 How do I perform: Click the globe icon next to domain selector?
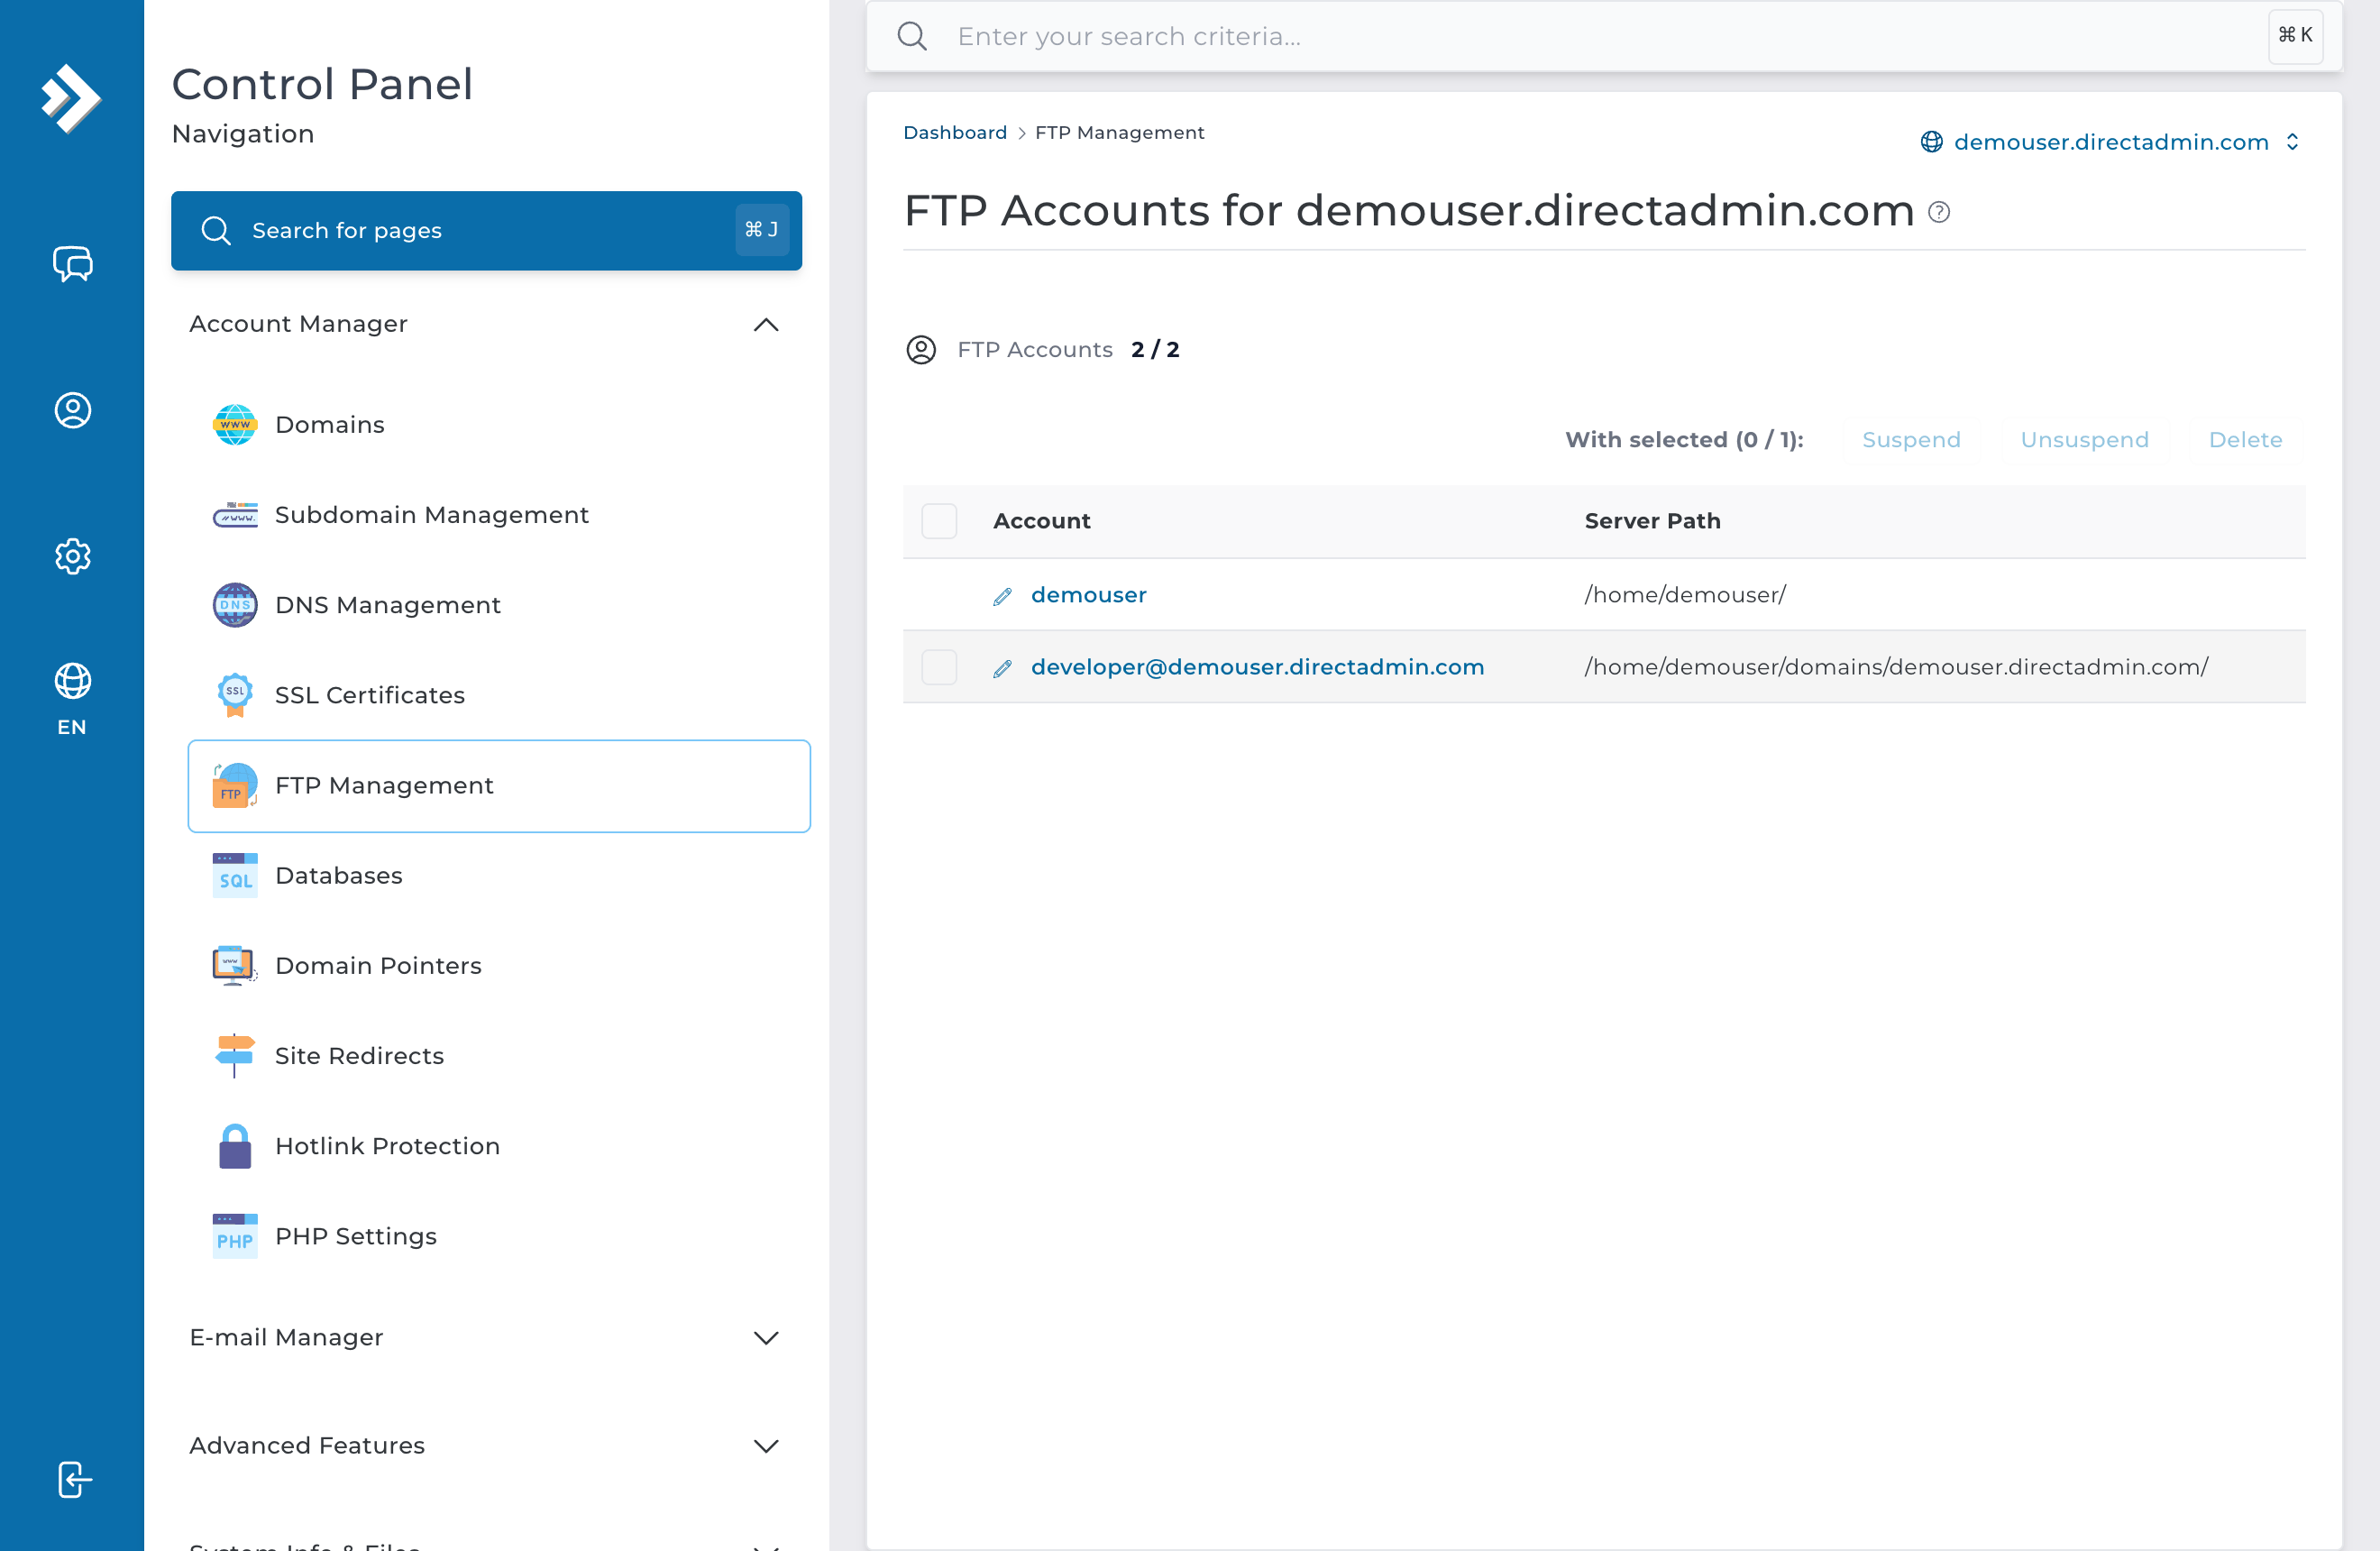tap(1931, 142)
